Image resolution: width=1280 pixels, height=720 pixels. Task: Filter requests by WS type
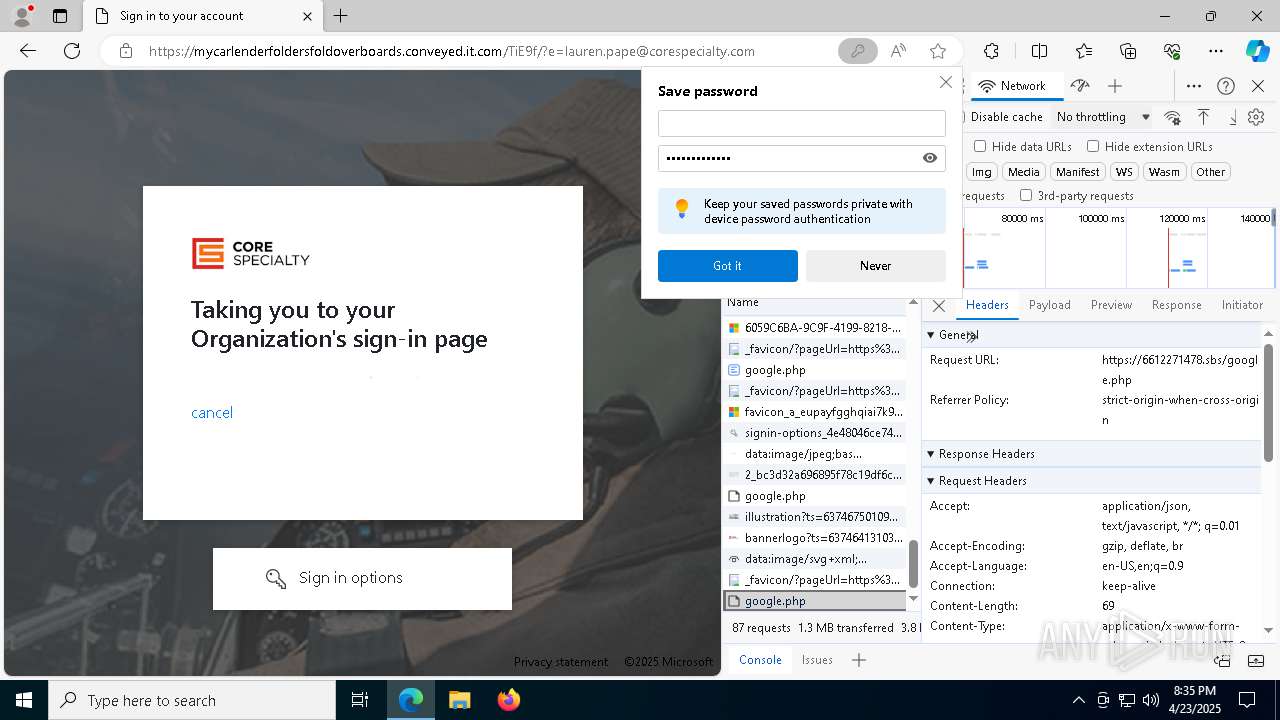tap(1124, 172)
